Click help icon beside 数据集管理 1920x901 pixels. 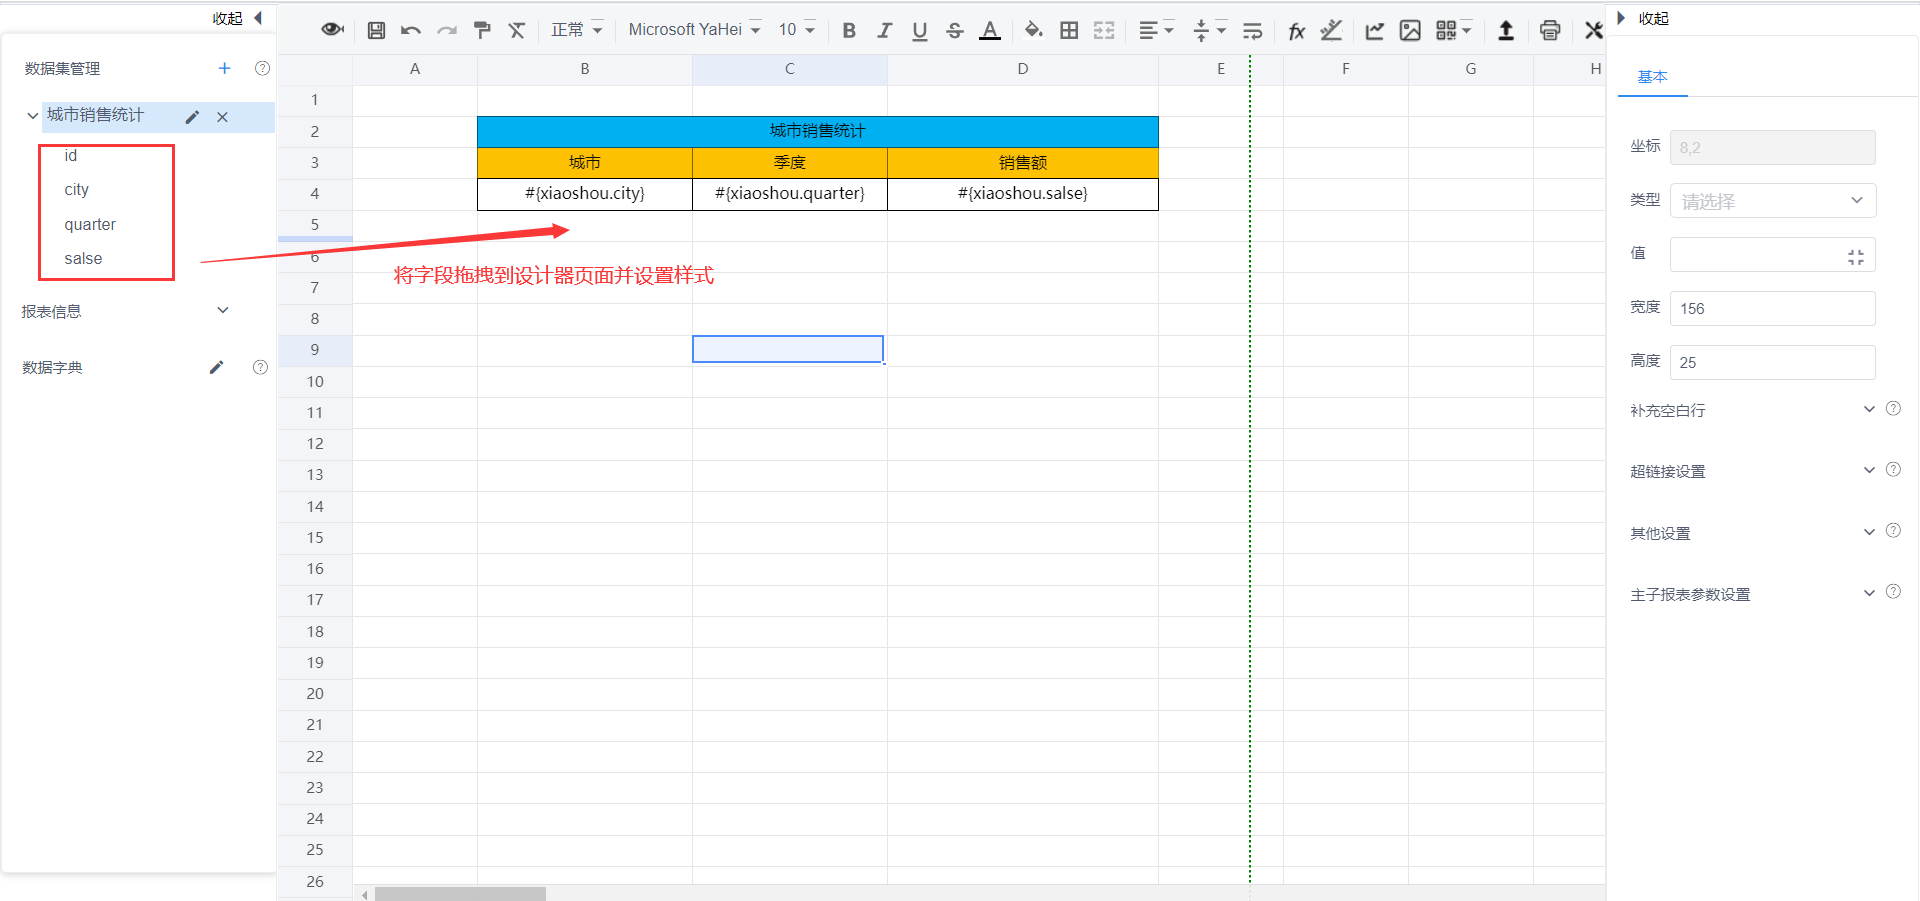(262, 68)
